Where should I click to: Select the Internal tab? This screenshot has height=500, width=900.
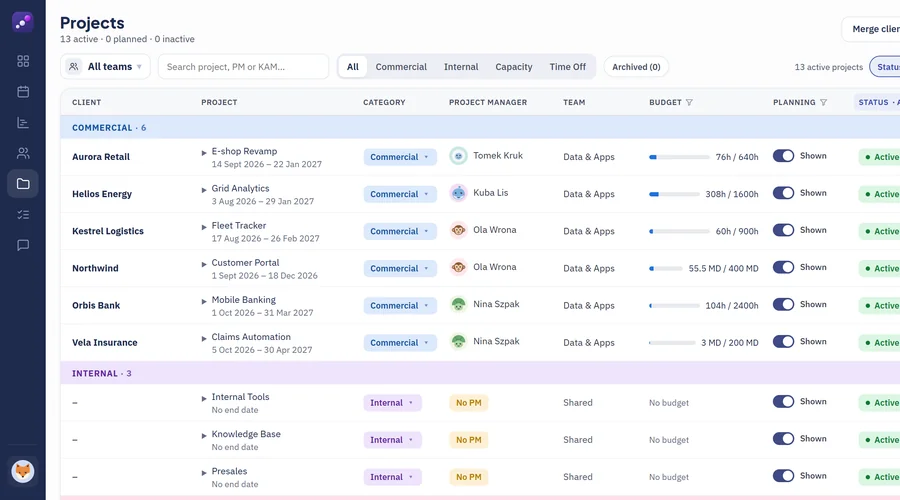461,67
